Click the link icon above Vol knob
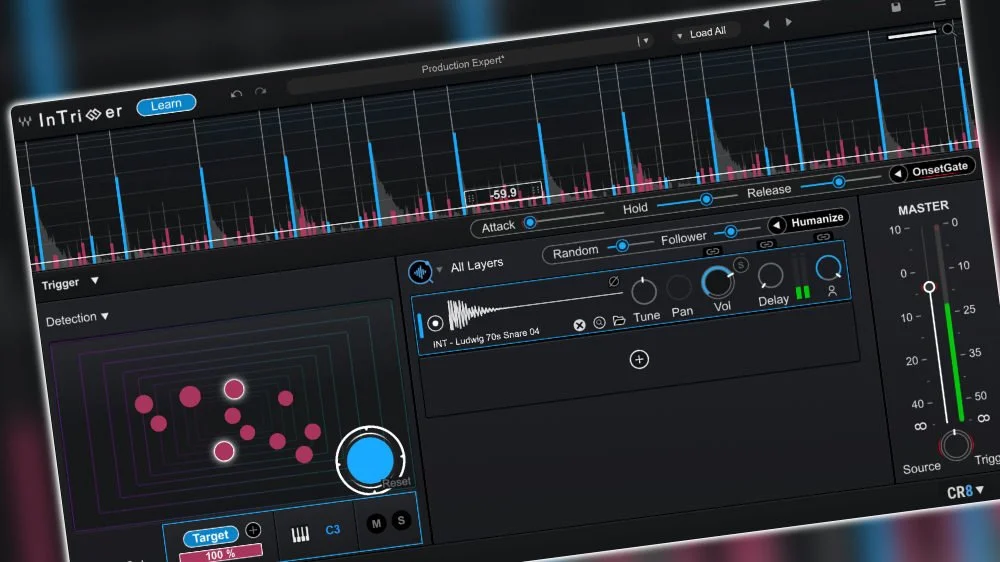Viewport: 1000px width, 562px height. [x=713, y=251]
